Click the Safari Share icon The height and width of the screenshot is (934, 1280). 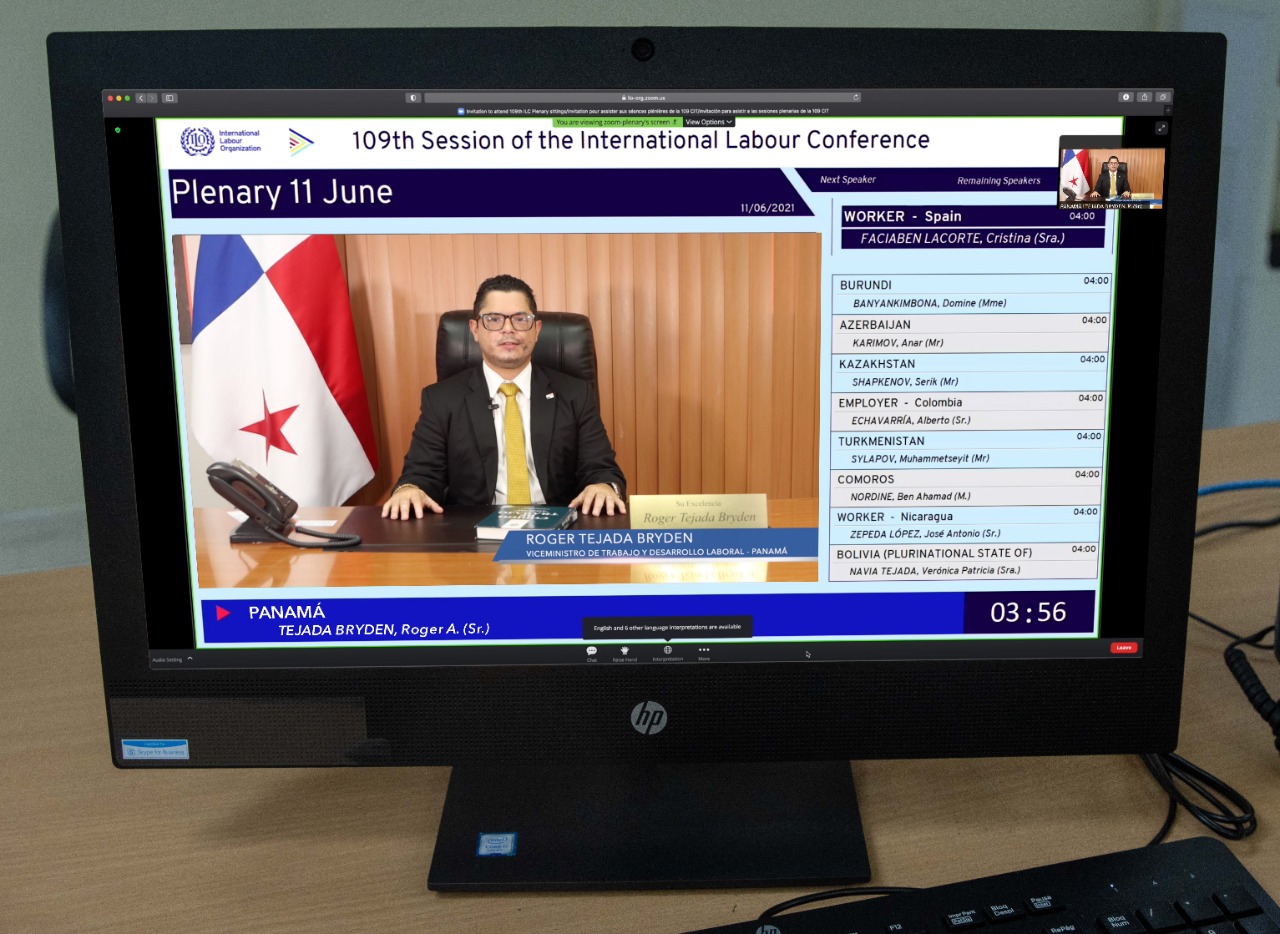click(1145, 97)
